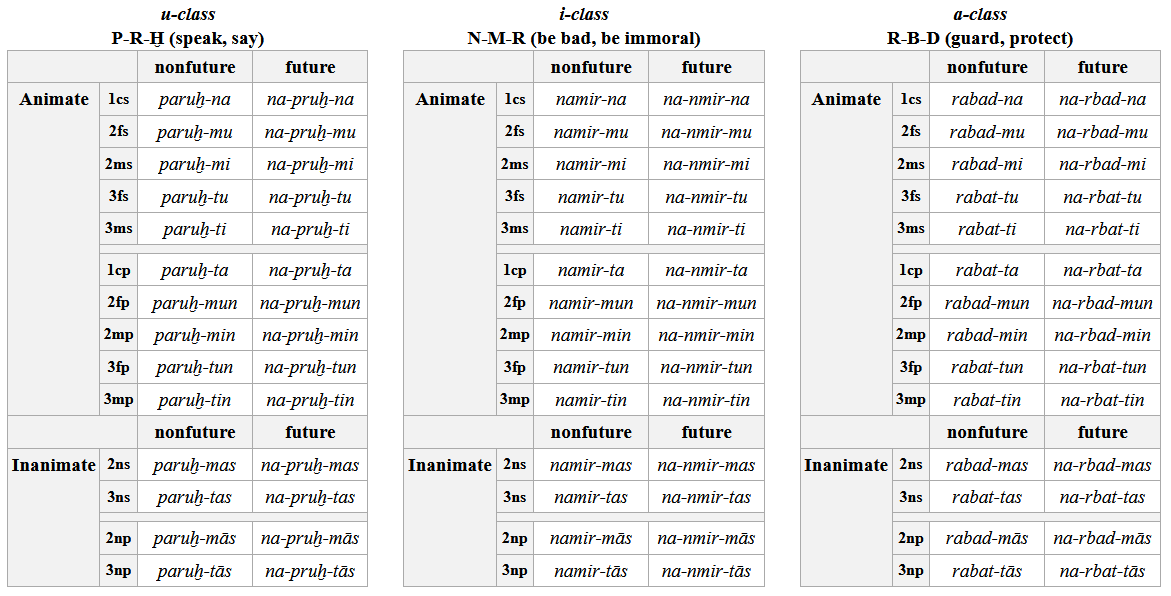
Task: Click the "paruḫ-mās" cell
Action: tap(195, 538)
